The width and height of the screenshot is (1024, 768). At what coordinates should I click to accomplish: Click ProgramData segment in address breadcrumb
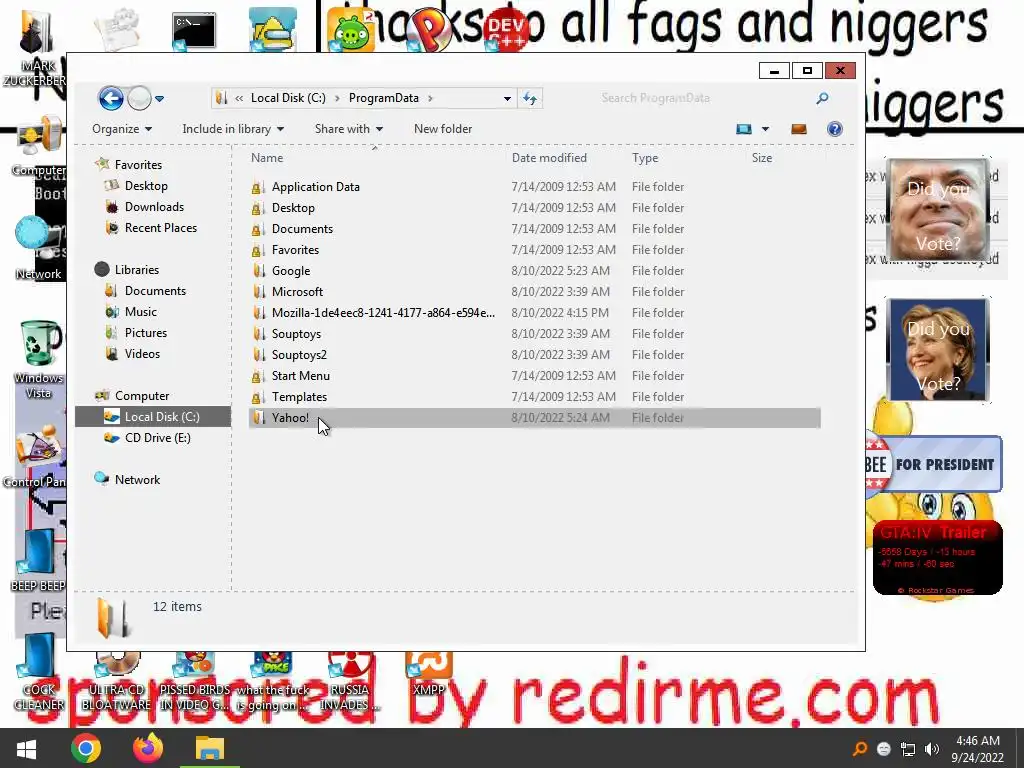pyautogui.click(x=383, y=98)
